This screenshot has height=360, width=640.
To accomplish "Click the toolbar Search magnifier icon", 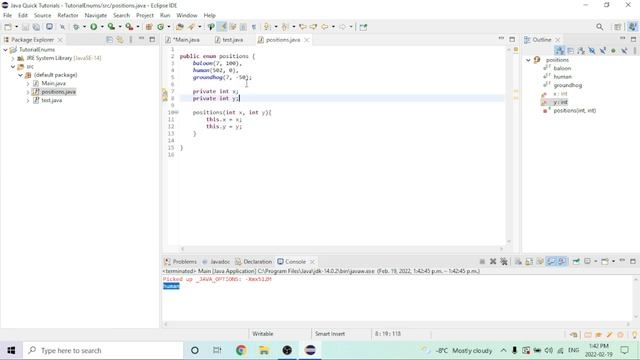I will pyautogui.click(x=599, y=27).
